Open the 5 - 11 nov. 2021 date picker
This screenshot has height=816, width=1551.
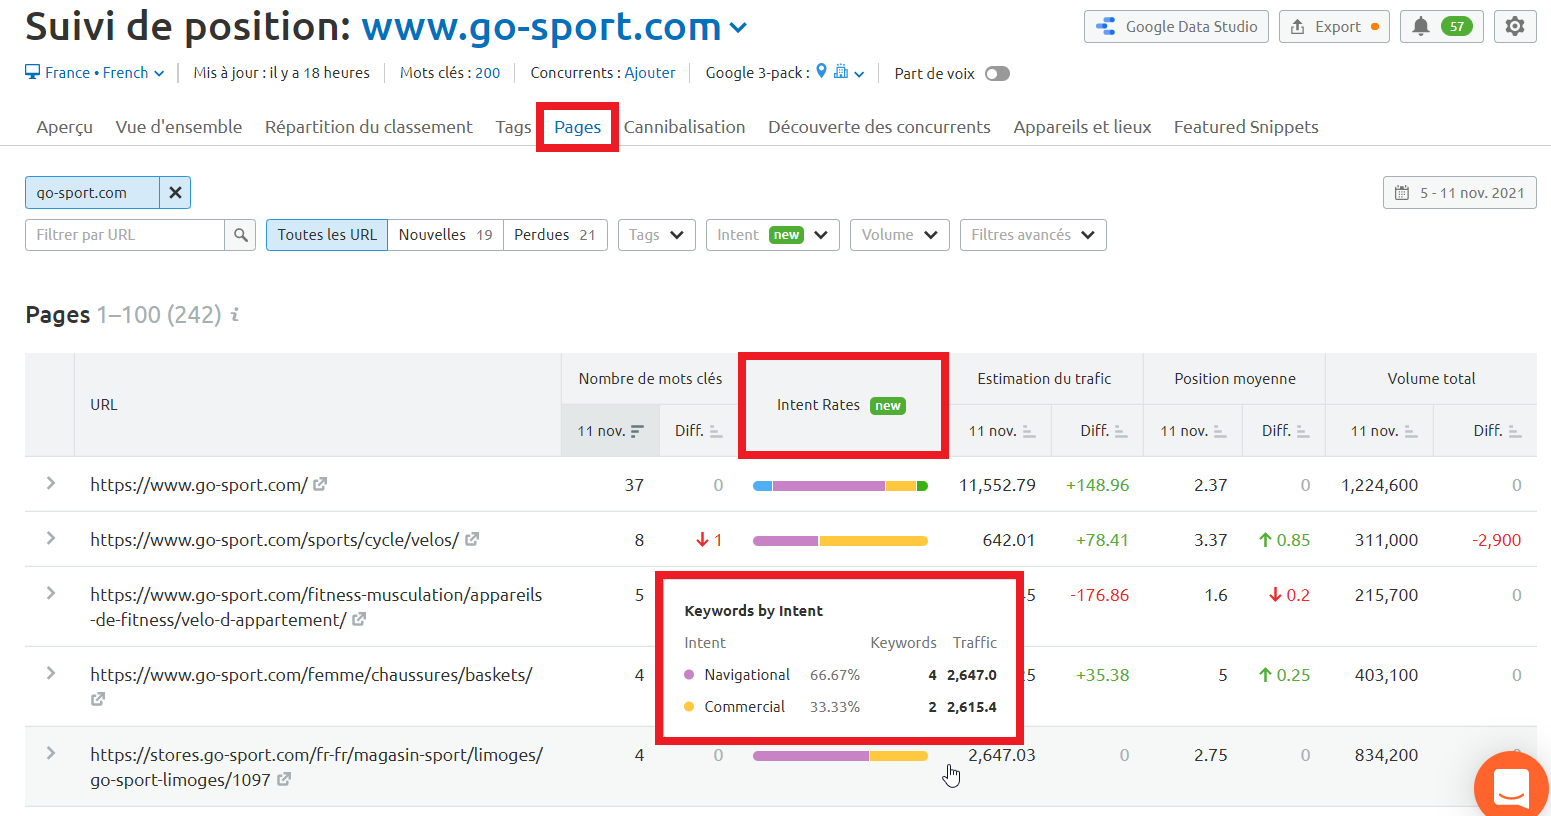point(1459,193)
